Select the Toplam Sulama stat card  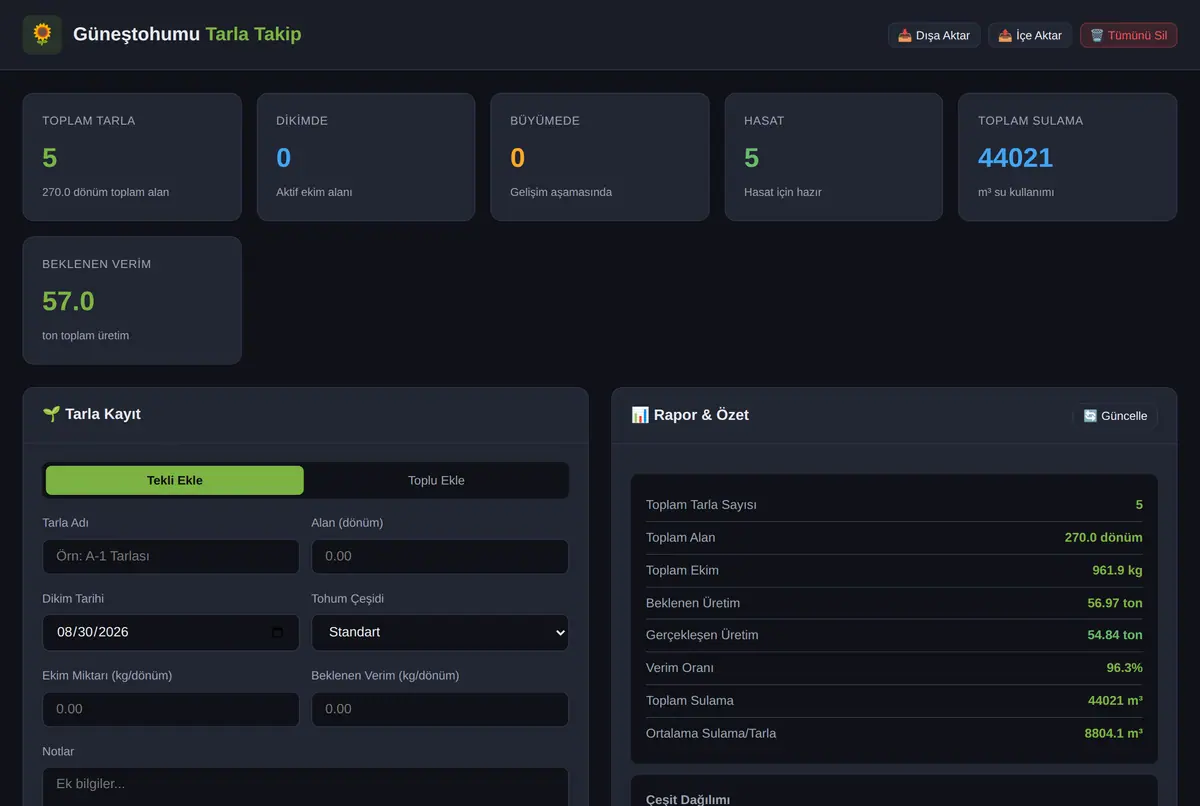tap(1068, 157)
